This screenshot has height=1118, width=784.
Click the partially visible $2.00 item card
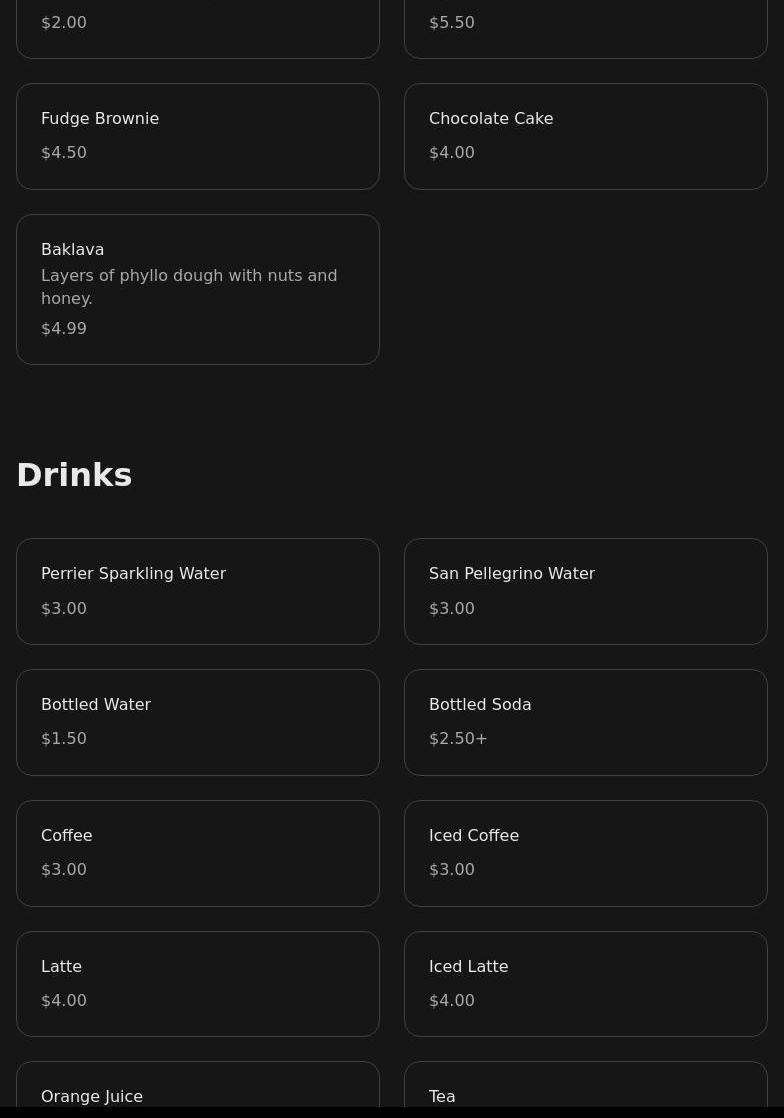point(198,28)
